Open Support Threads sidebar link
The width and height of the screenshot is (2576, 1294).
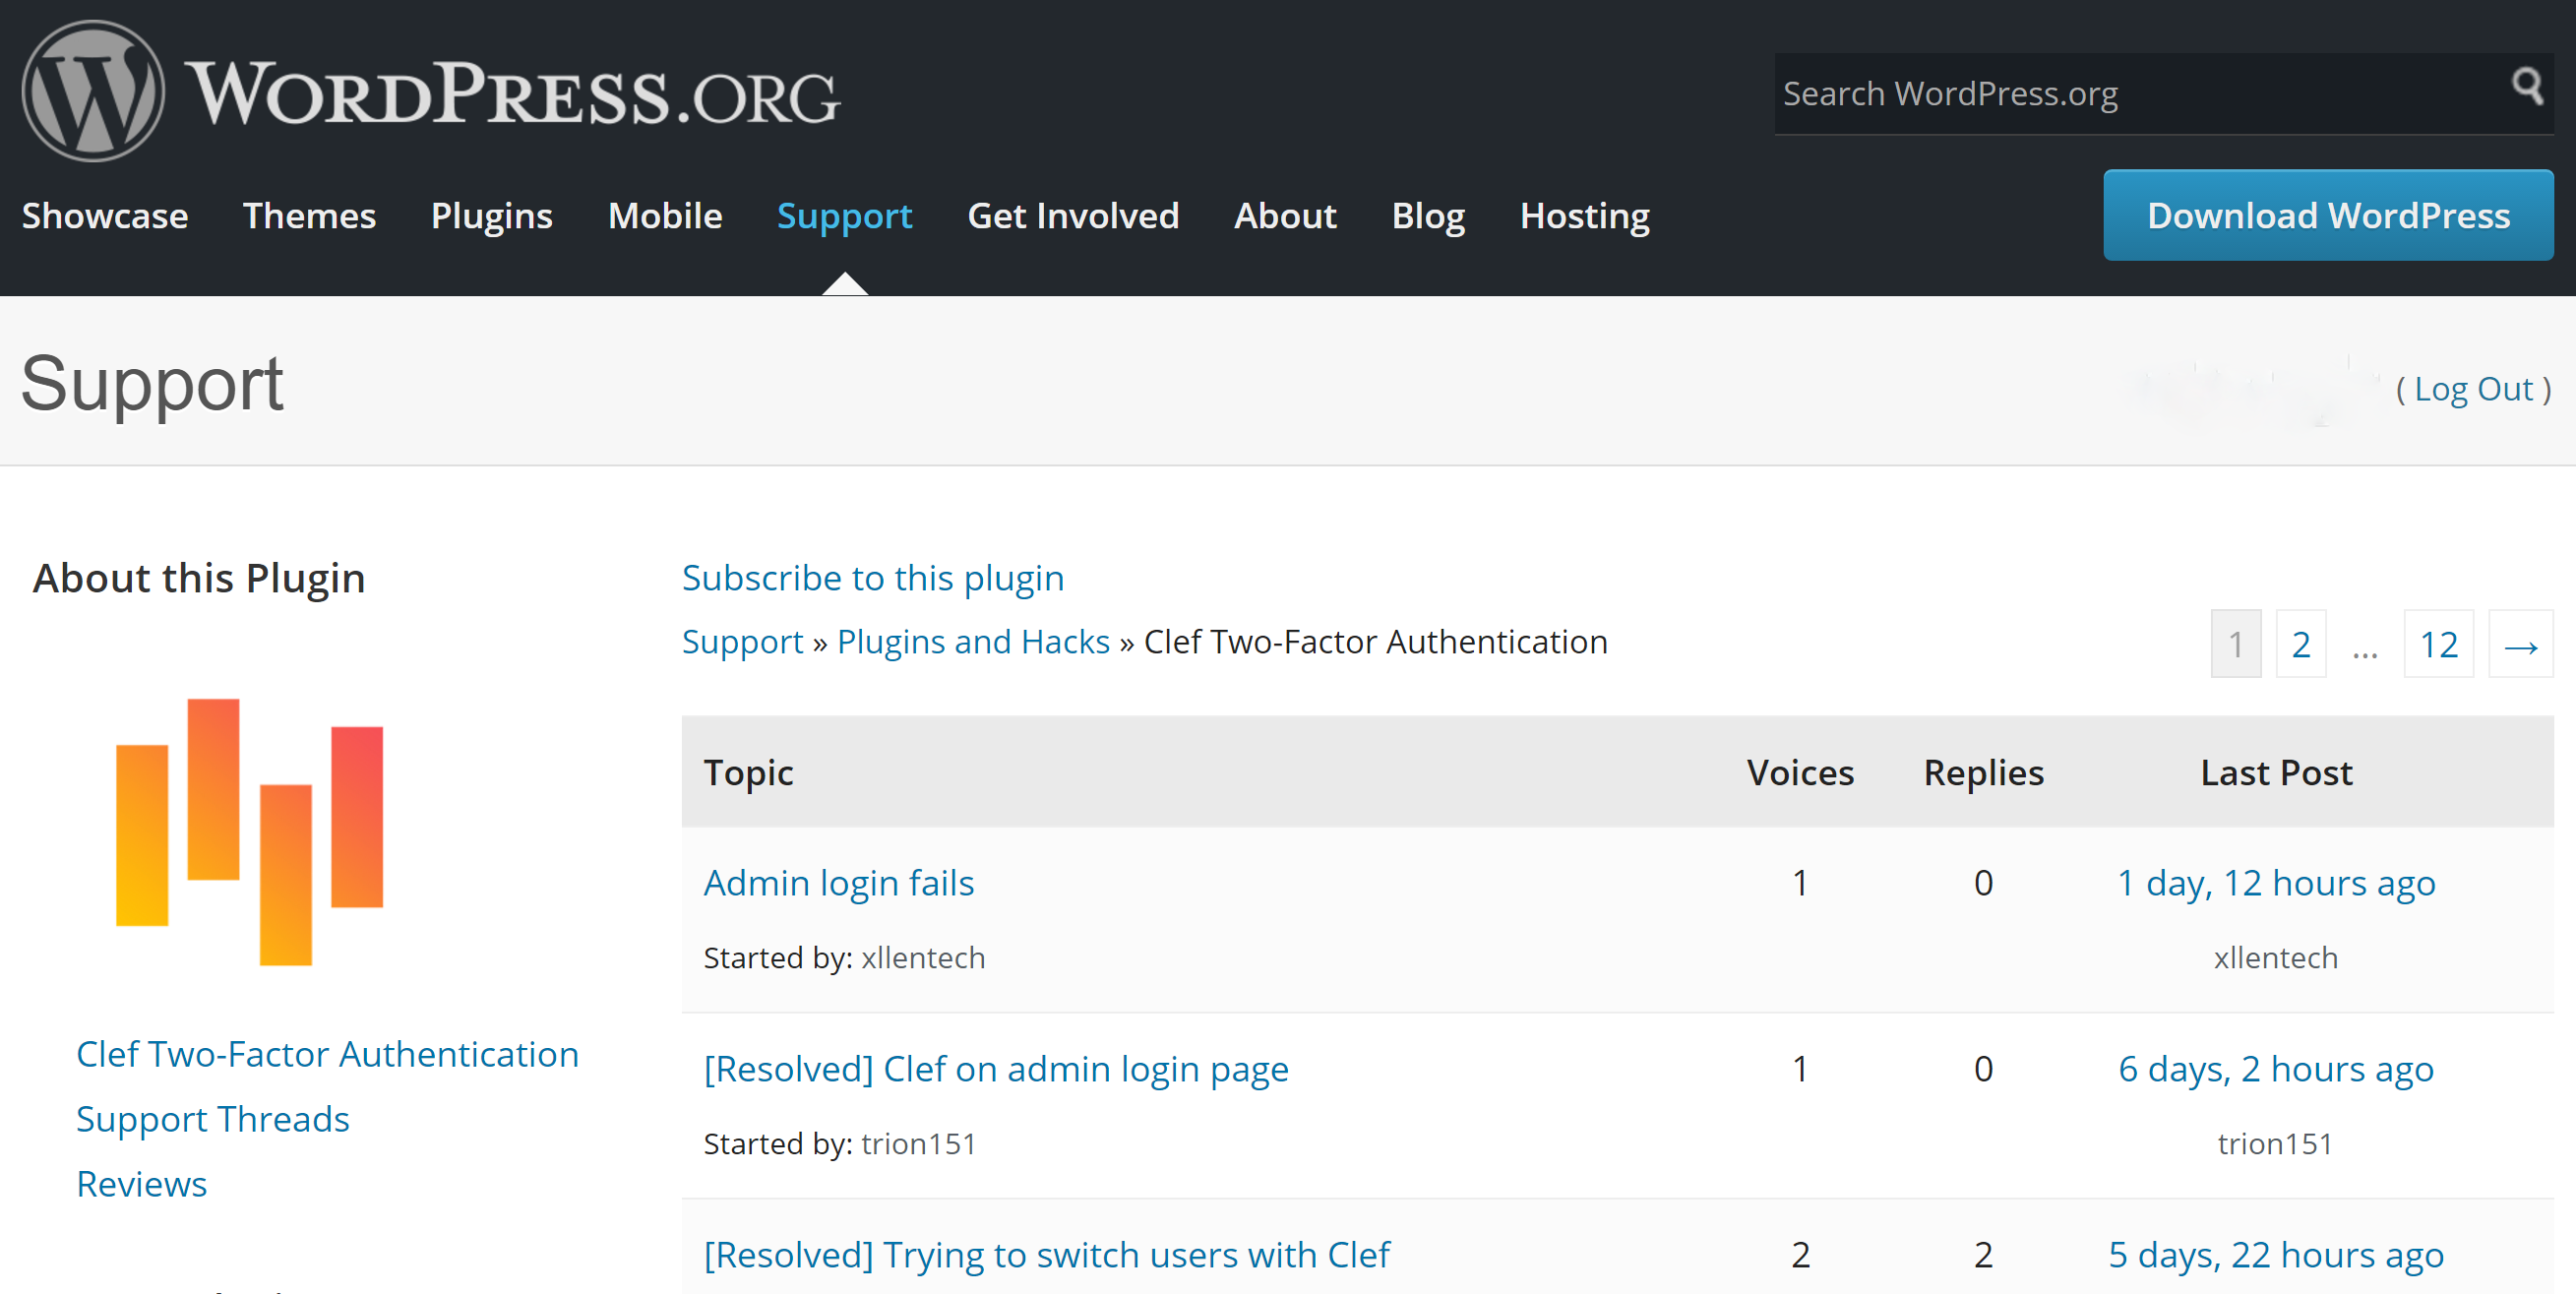(212, 1119)
